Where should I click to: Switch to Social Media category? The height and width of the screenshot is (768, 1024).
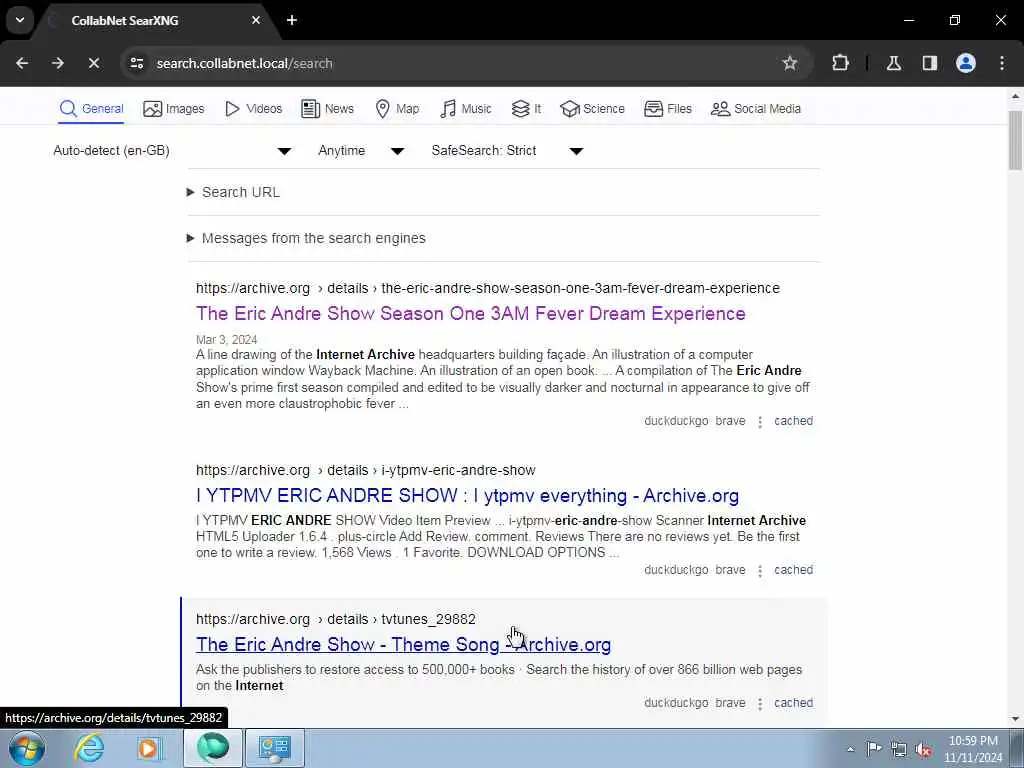pyautogui.click(x=756, y=108)
